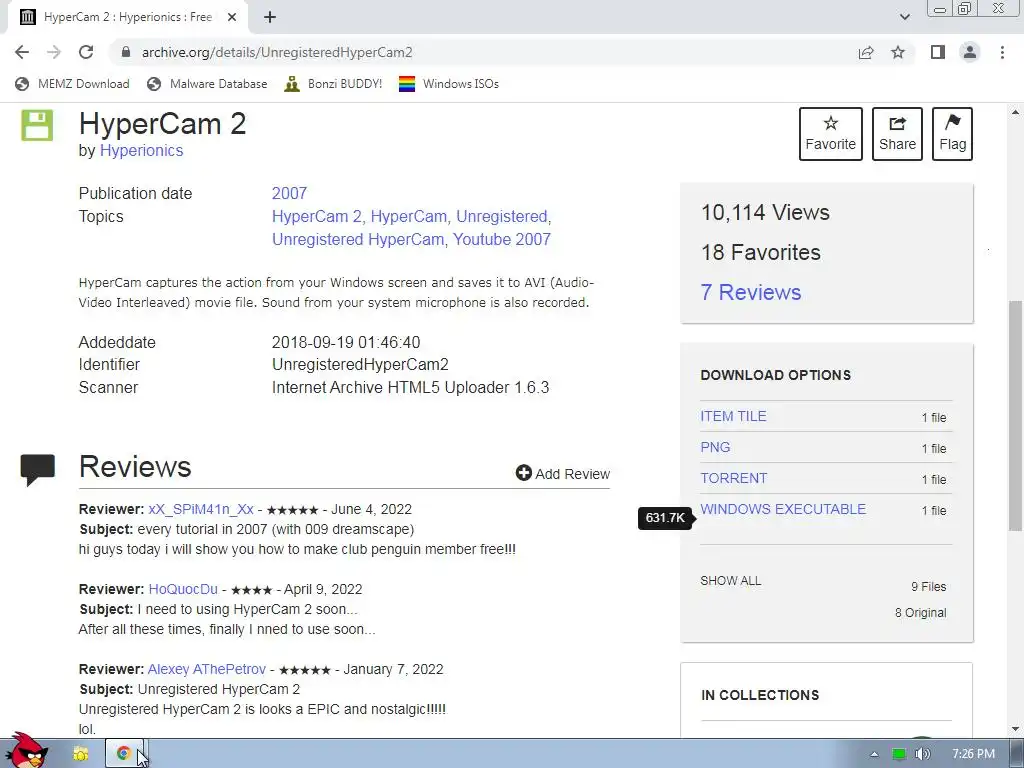
Task: Download the TORRENT file
Action: tap(733, 478)
